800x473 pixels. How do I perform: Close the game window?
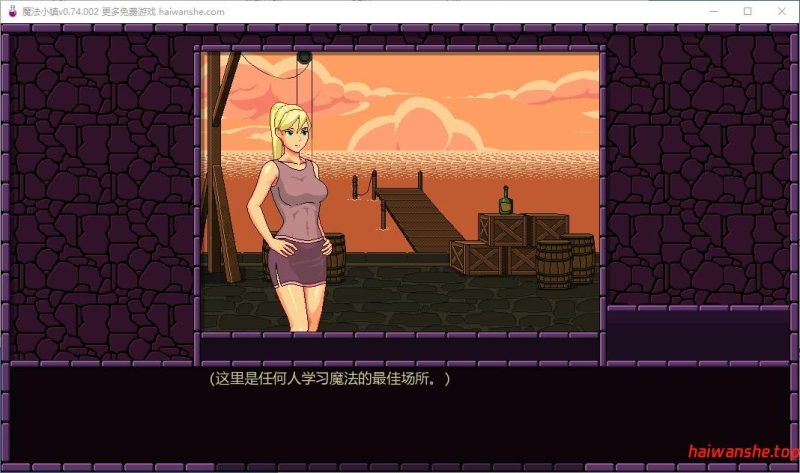click(x=782, y=11)
